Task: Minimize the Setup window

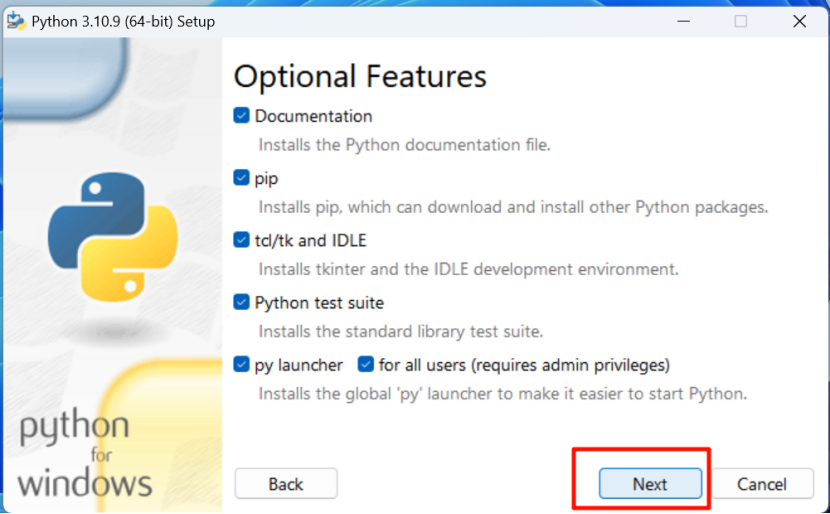Action: (x=683, y=21)
